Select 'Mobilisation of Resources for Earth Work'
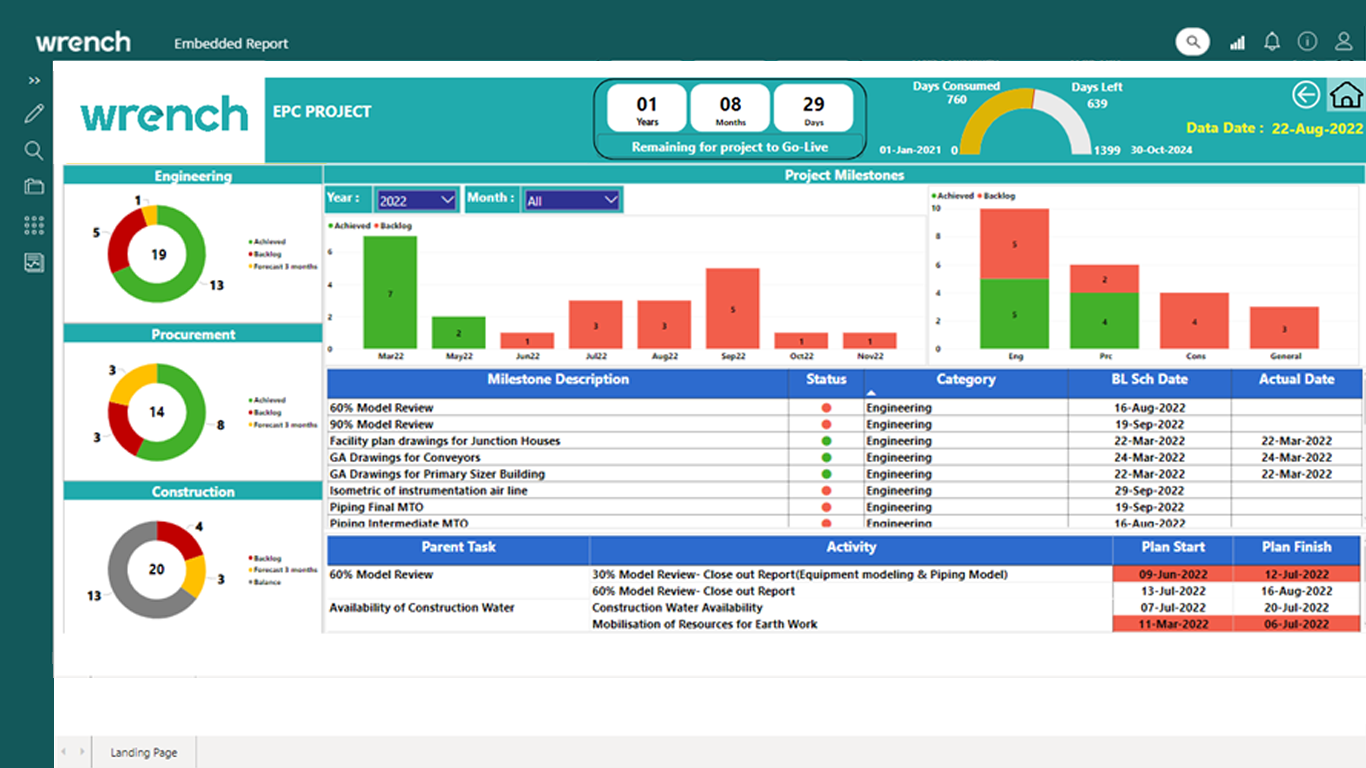1366x768 pixels. pyautogui.click(x=704, y=624)
